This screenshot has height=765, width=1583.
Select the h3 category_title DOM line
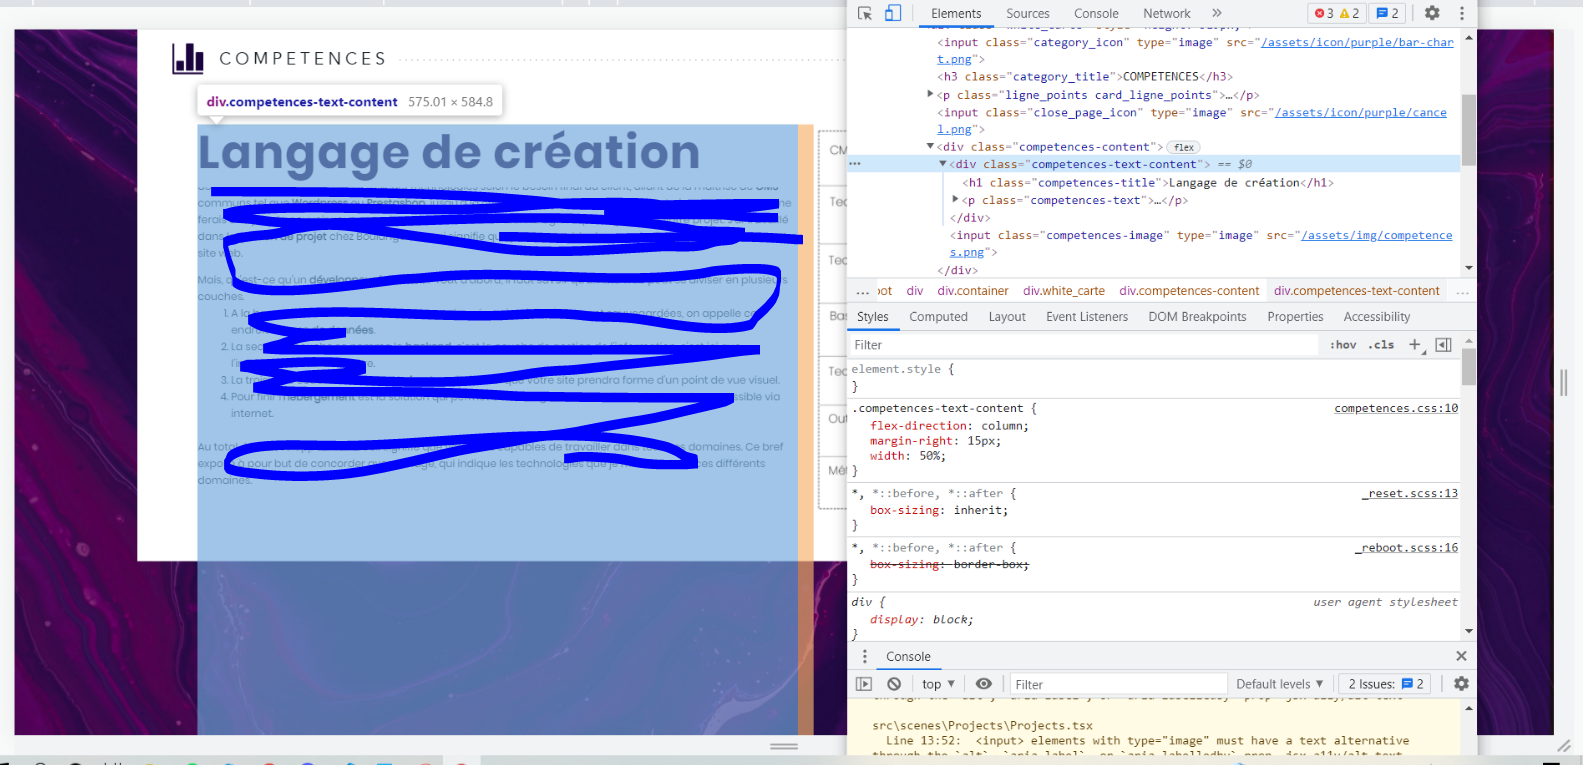[x=1085, y=76]
